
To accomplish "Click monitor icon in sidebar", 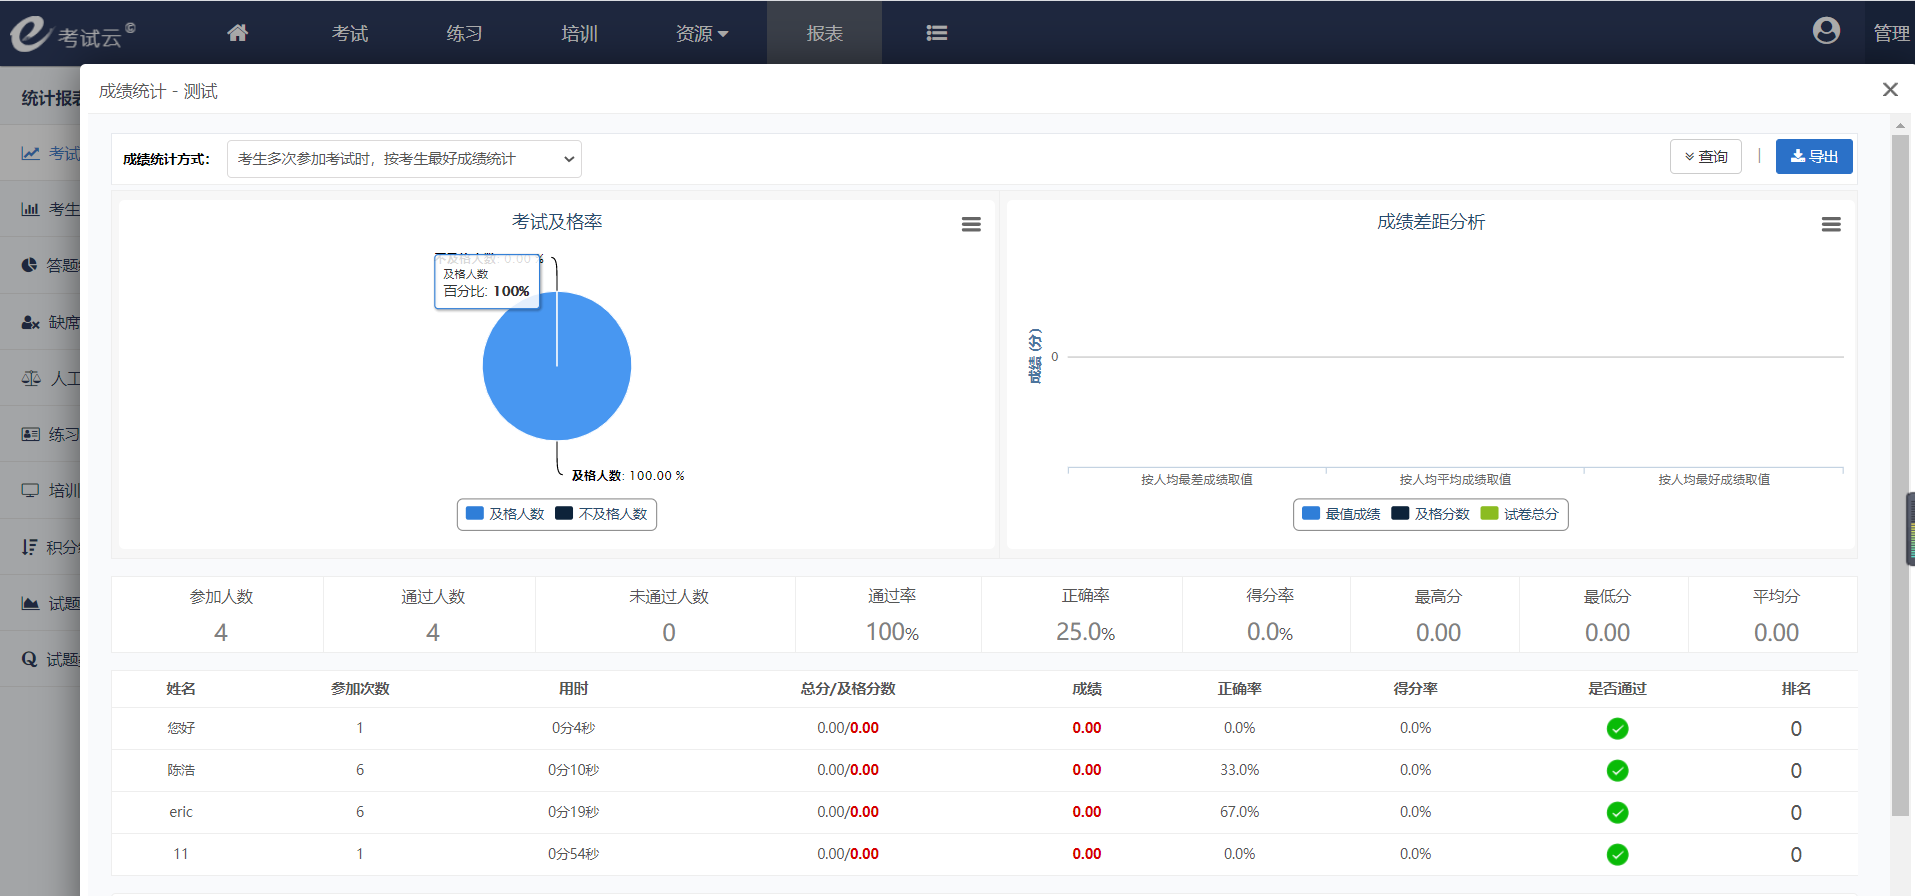I will [31, 490].
